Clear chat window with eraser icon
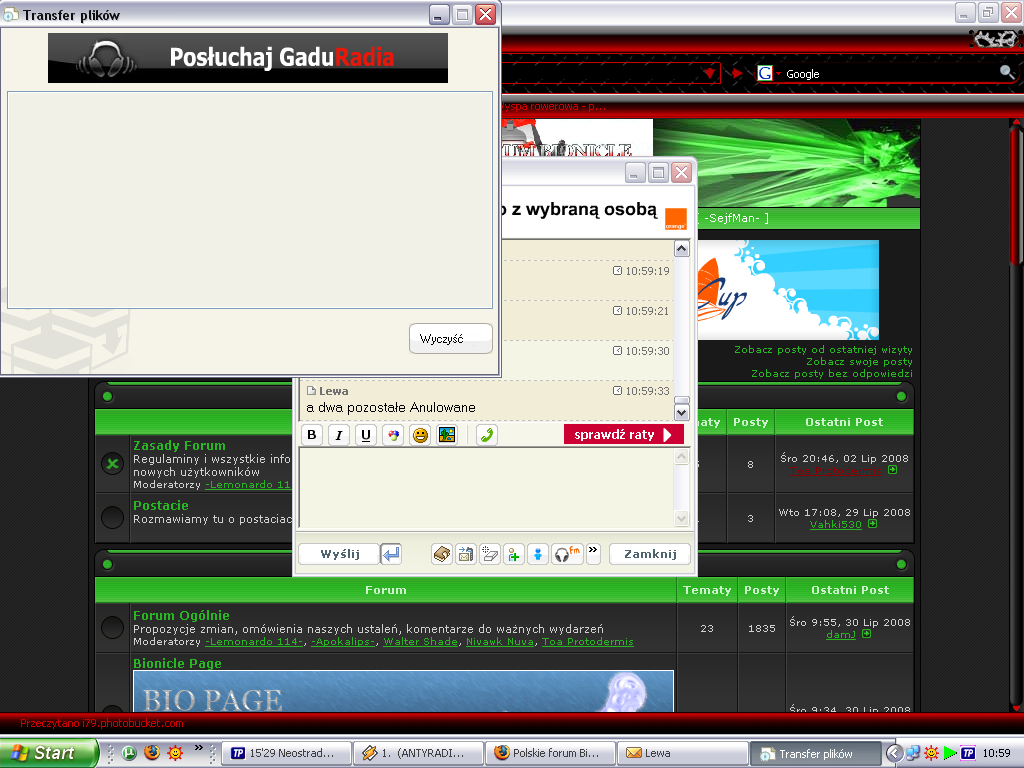This screenshot has width=1024, height=768. click(490, 554)
